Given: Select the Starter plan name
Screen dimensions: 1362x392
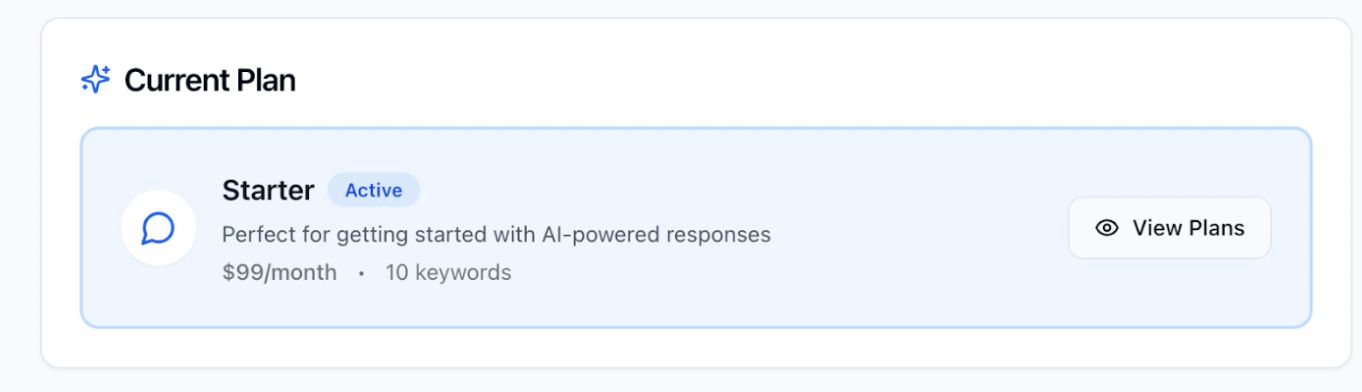Looking at the screenshot, I should click(x=268, y=190).
